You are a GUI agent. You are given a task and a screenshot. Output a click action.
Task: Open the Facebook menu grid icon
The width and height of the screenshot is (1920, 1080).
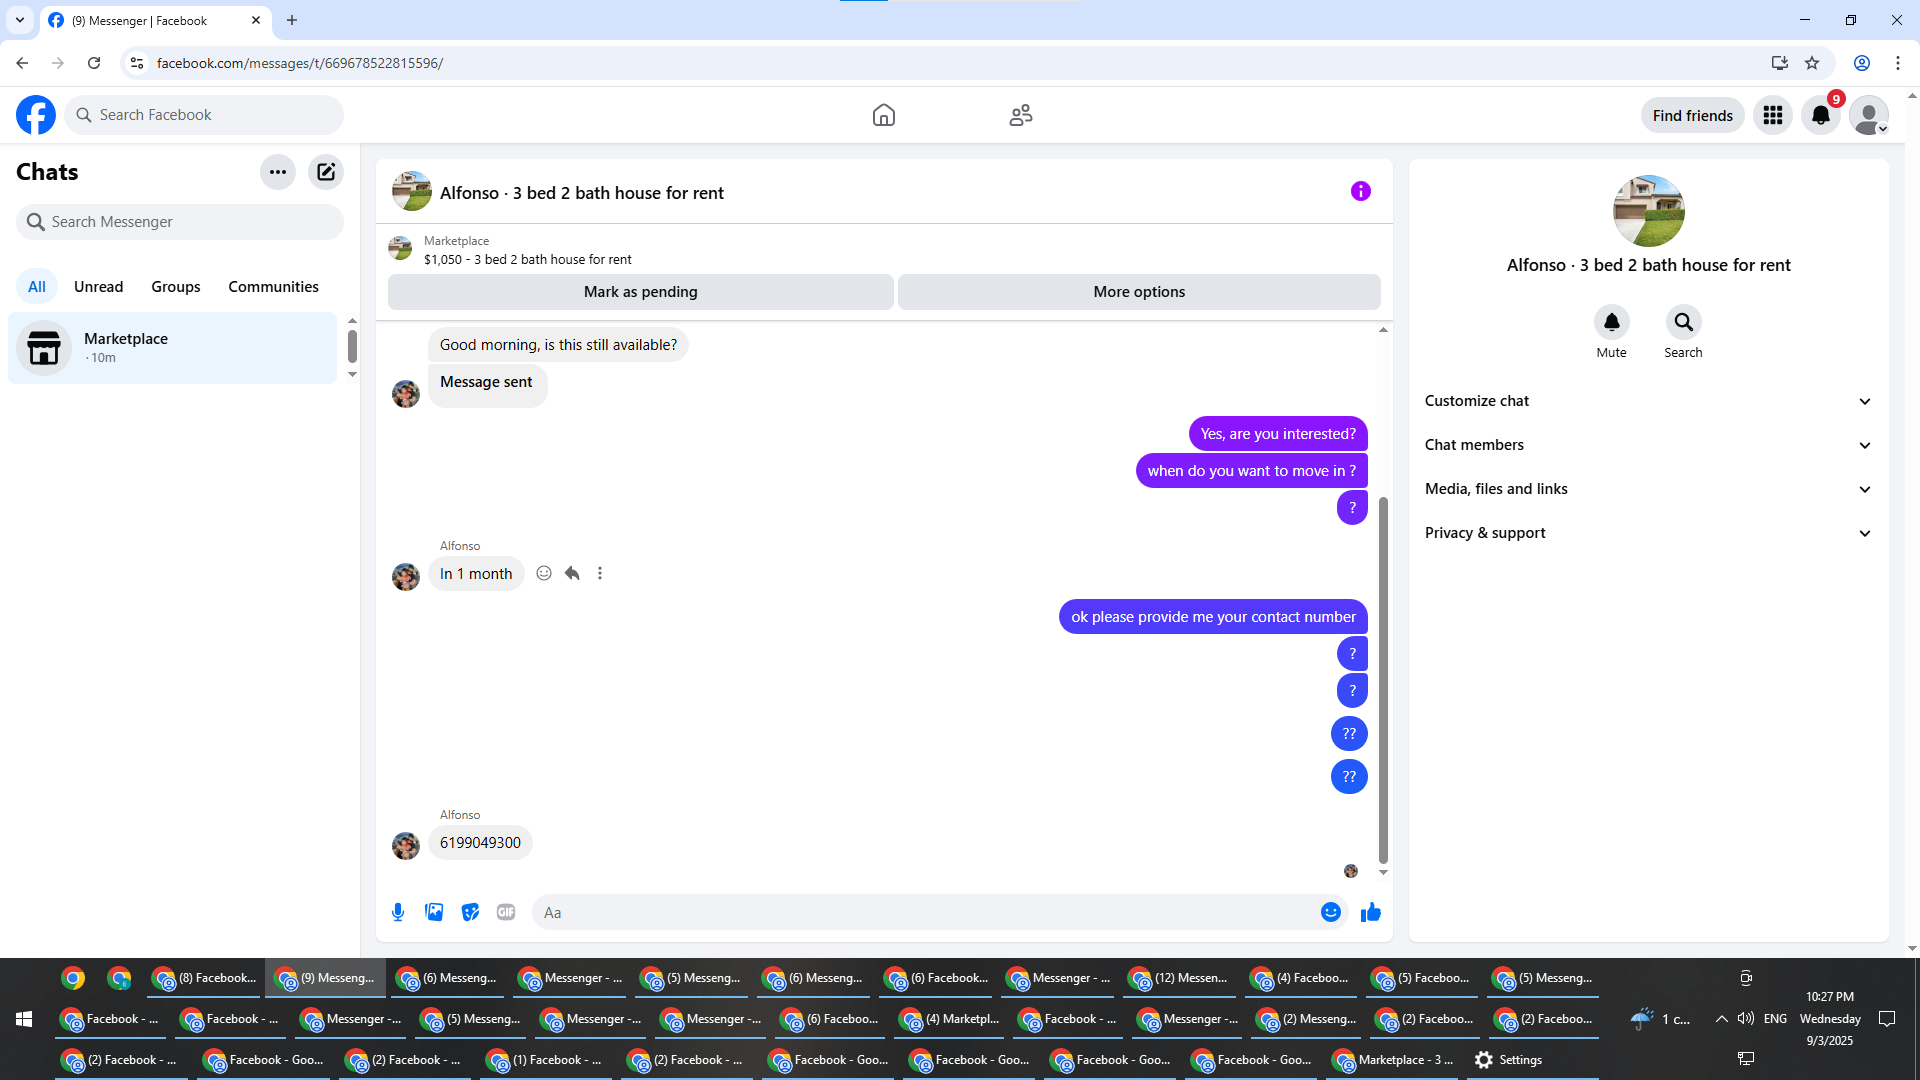pos(1773,115)
